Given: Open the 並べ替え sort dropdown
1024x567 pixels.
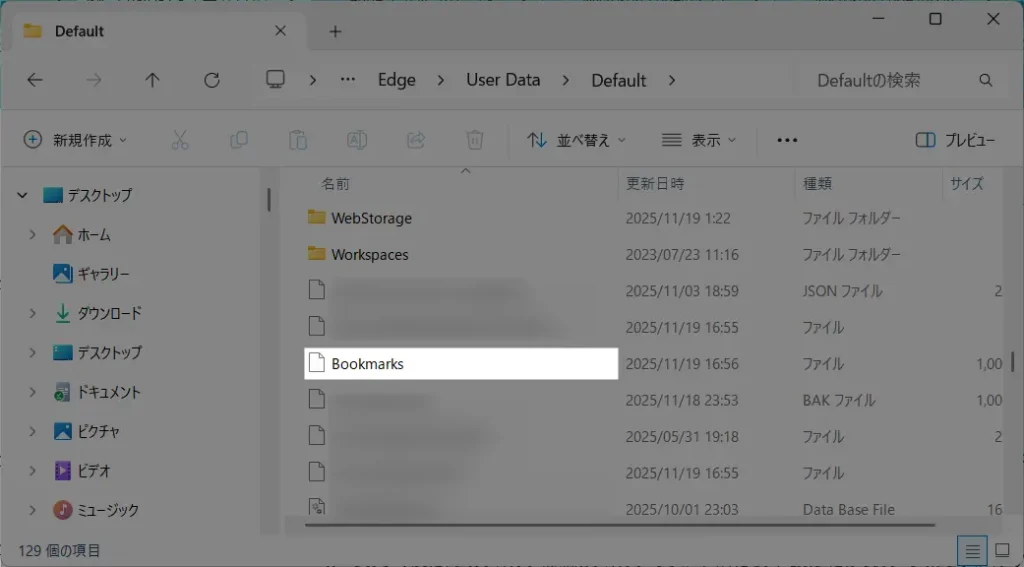Looking at the screenshot, I should click(x=577, y=140).
